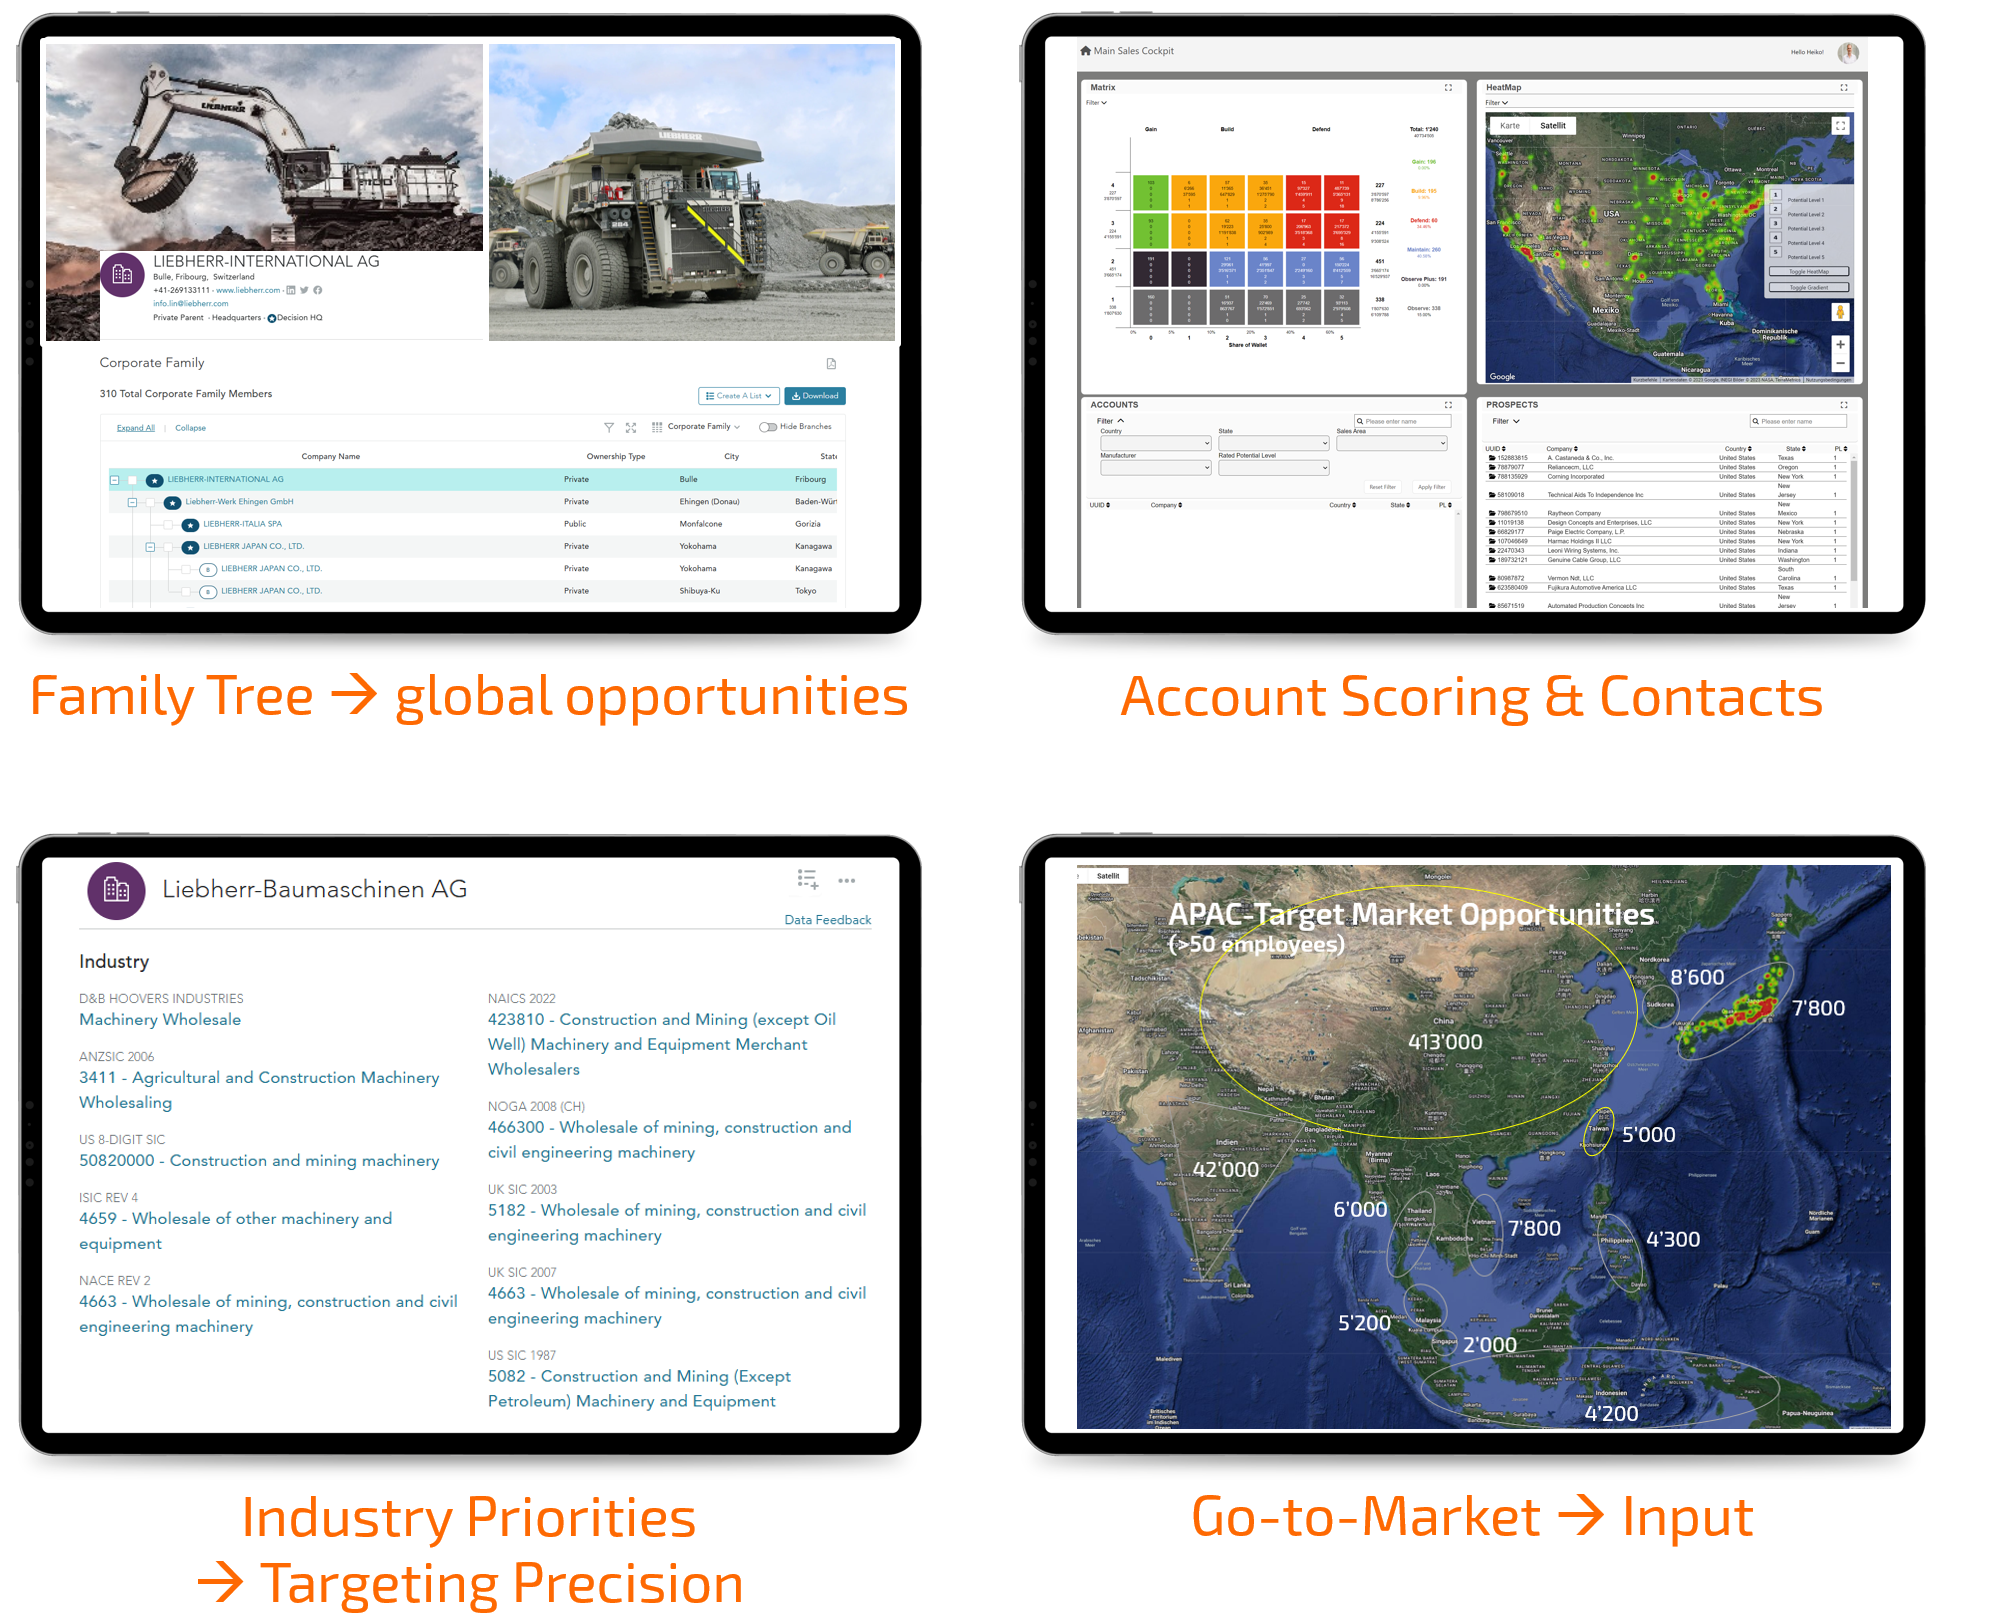Maximize the ACCOUNTS panel

tap(1448, 405)
